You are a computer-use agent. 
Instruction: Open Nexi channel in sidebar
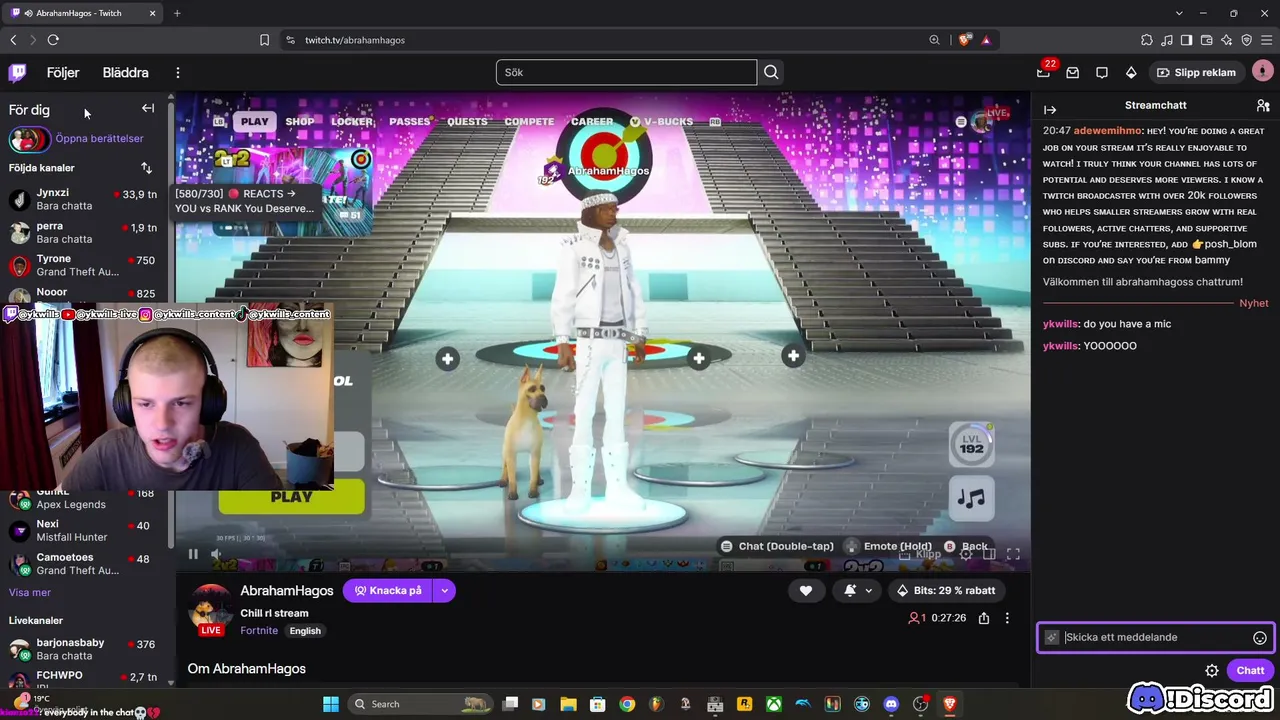pos(85,530)
